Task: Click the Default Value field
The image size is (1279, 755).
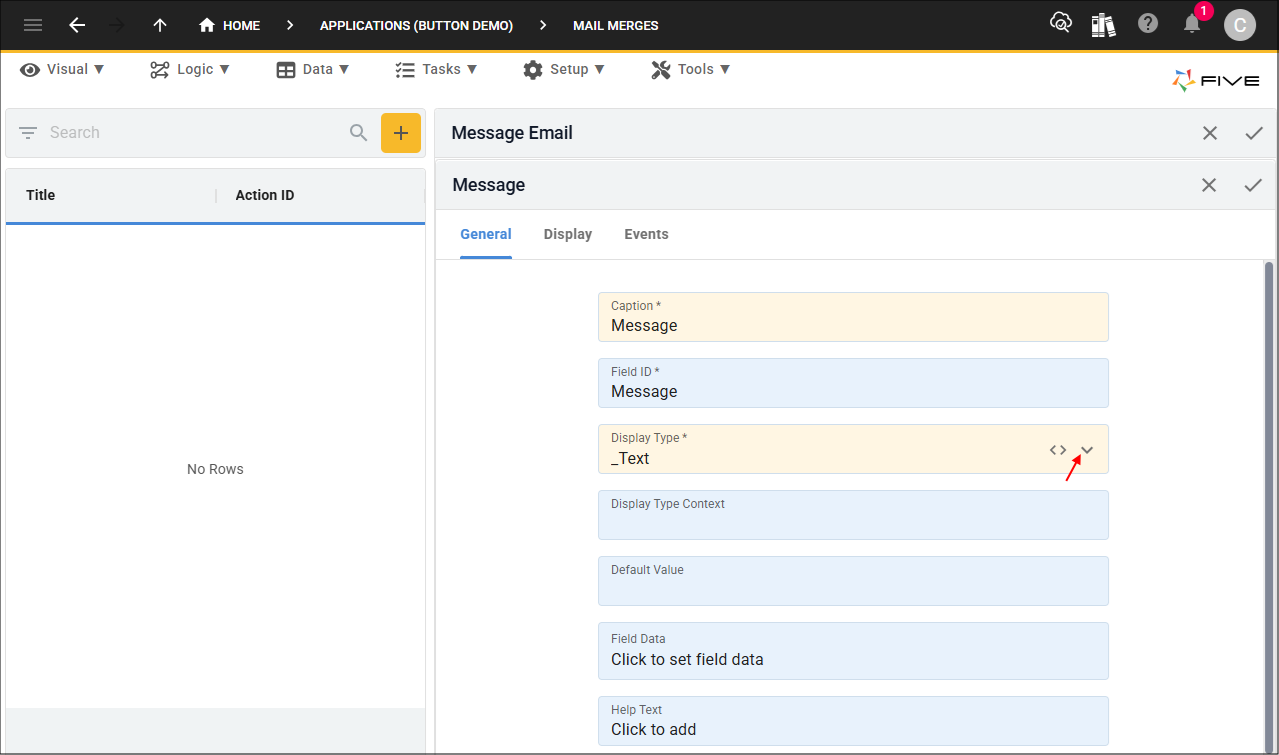Action: tap(853, 581)
